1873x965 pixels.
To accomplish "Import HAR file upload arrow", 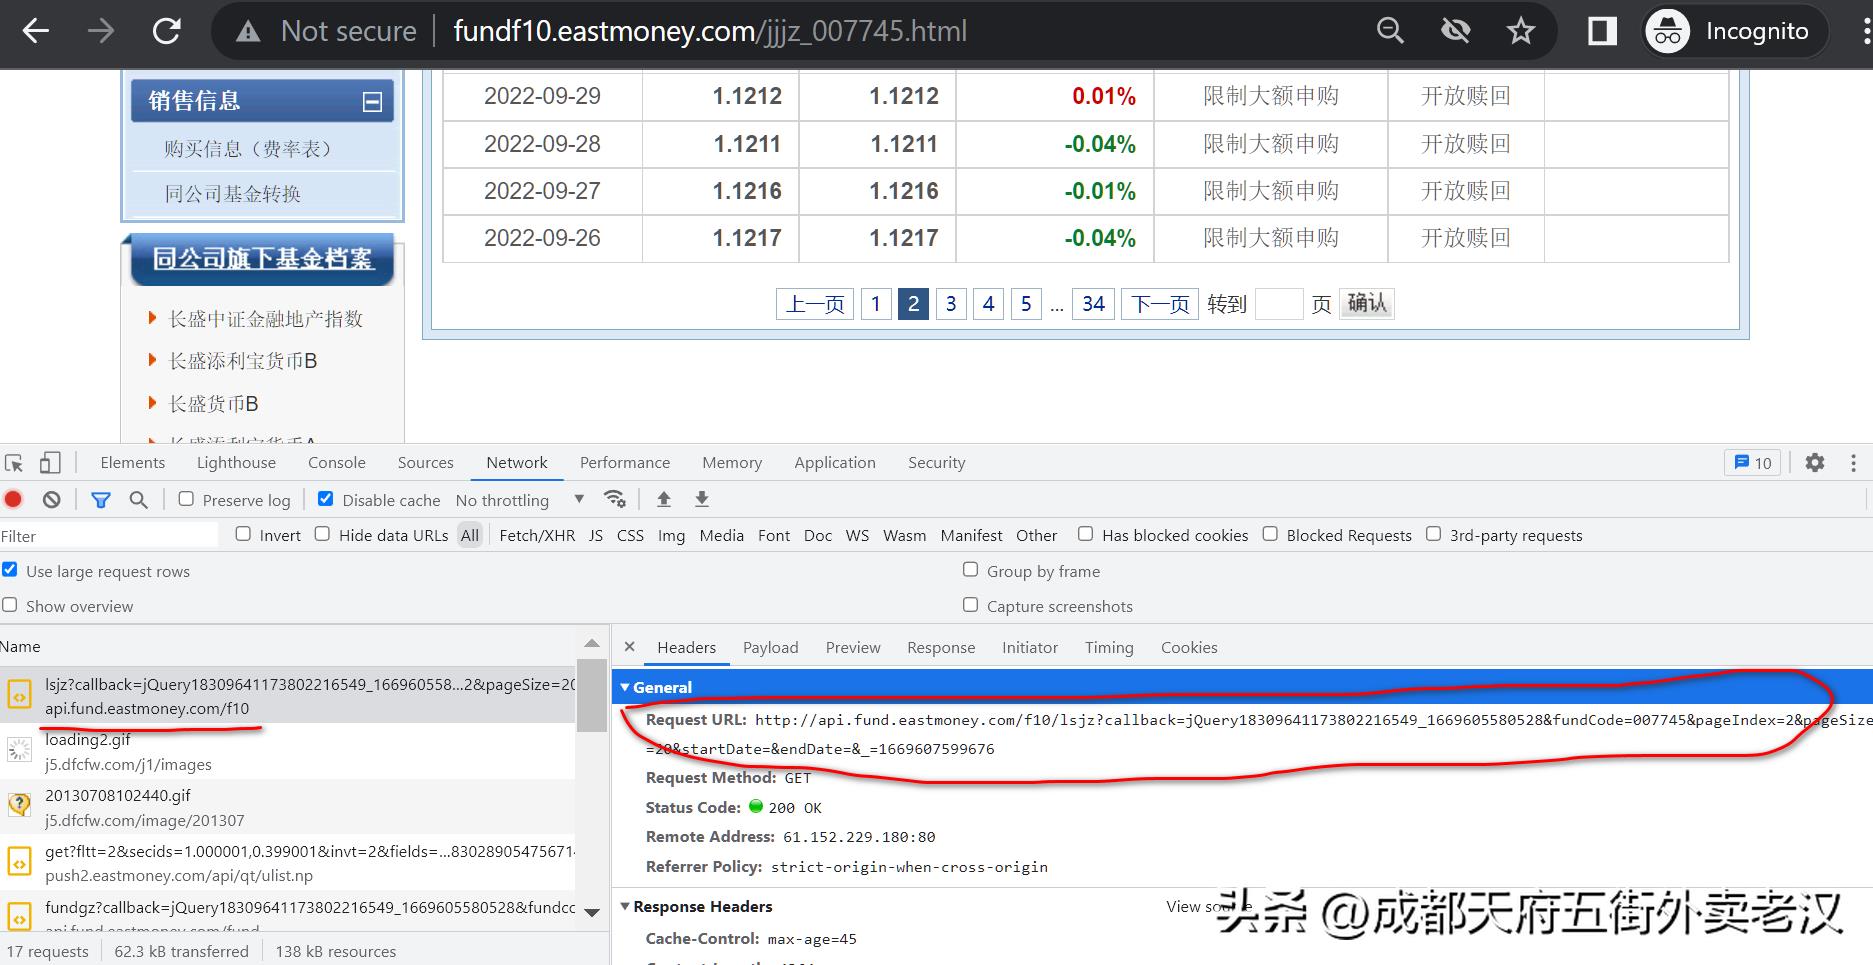I will coord(663,499).
